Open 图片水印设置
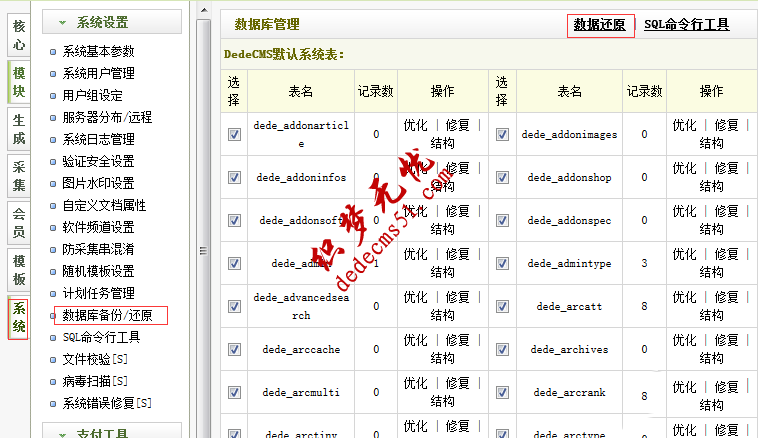758x438 pixels. (98, 183)
